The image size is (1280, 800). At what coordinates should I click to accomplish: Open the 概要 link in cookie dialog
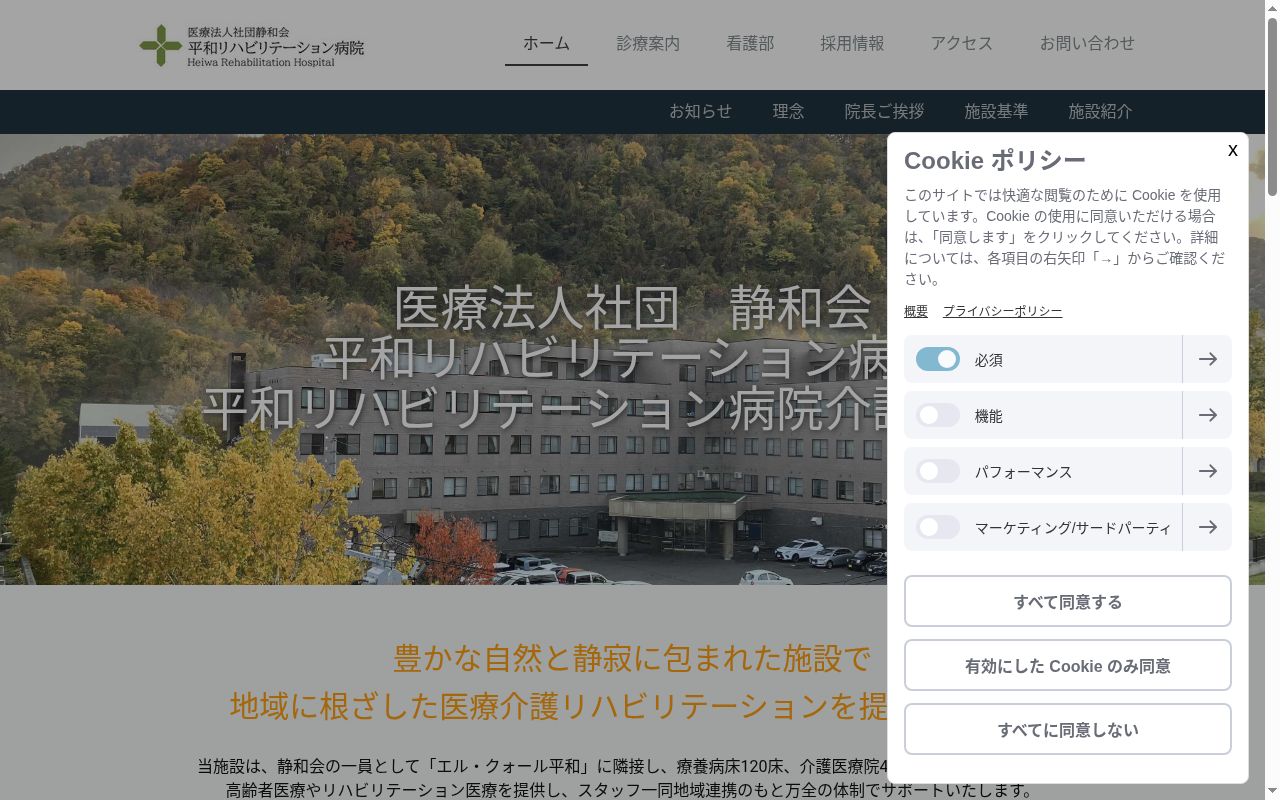(916, 311)
